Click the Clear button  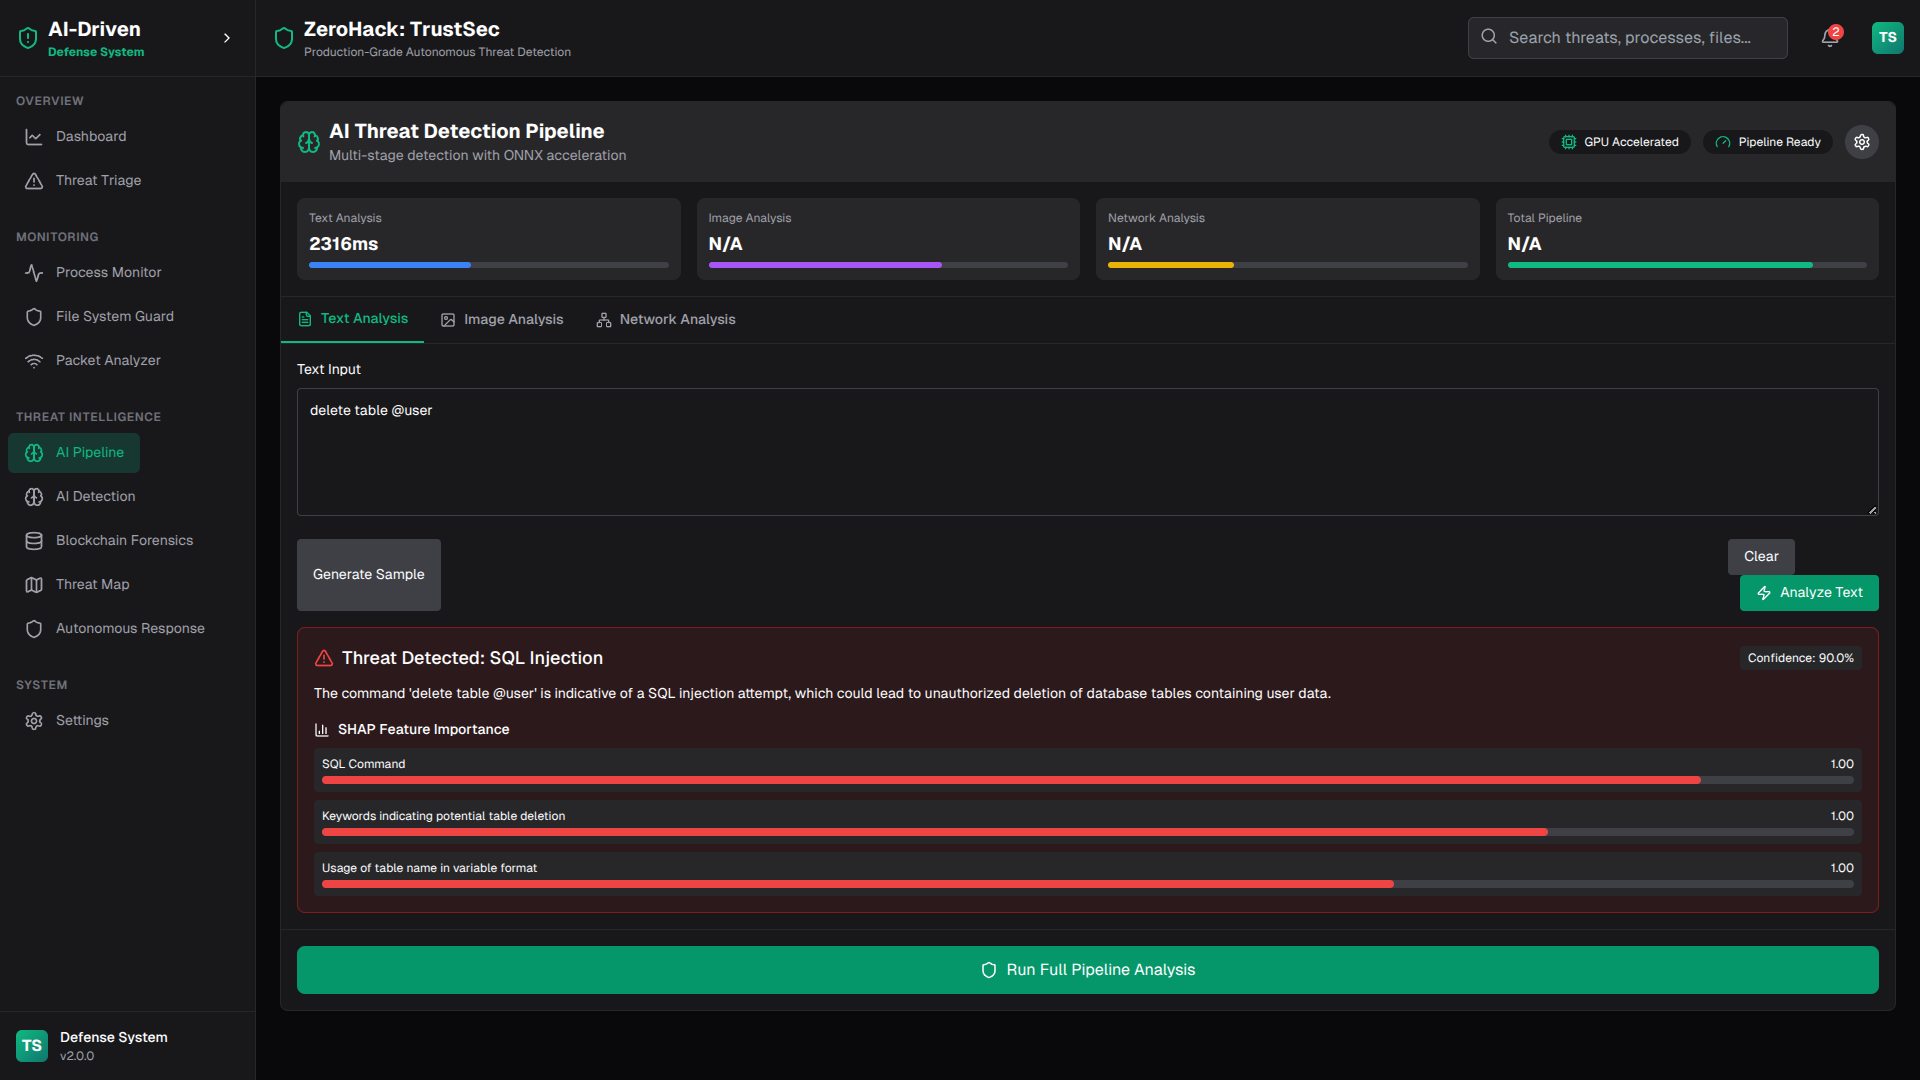(1760, 556)
